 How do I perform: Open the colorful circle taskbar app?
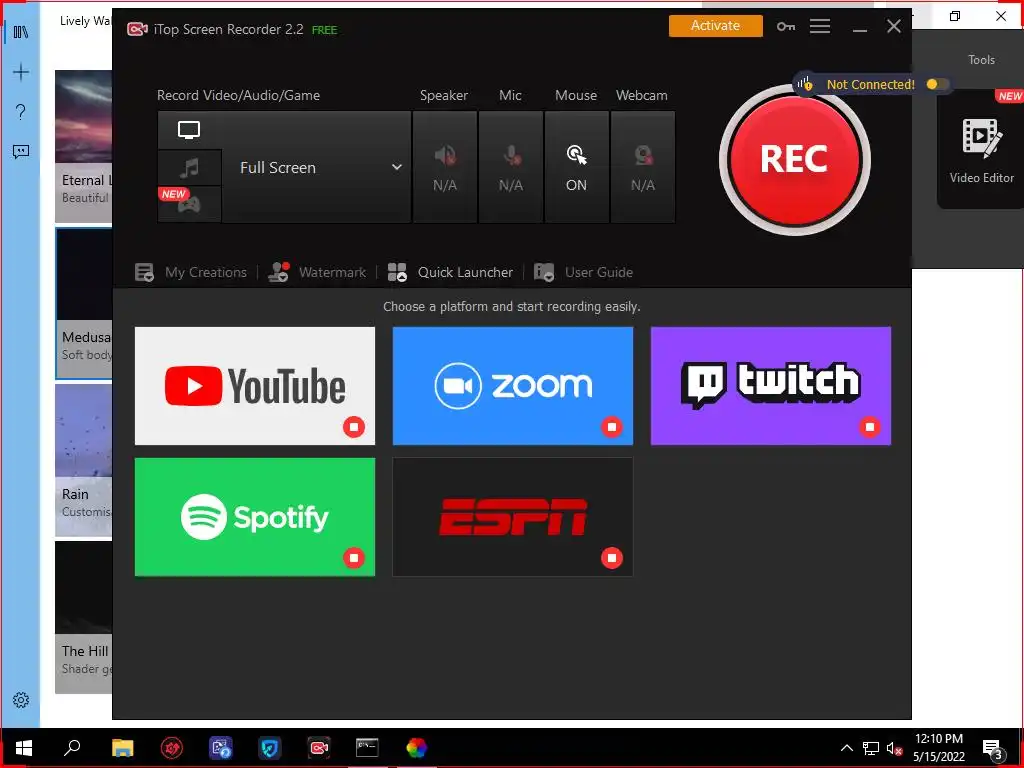(416, 748)
